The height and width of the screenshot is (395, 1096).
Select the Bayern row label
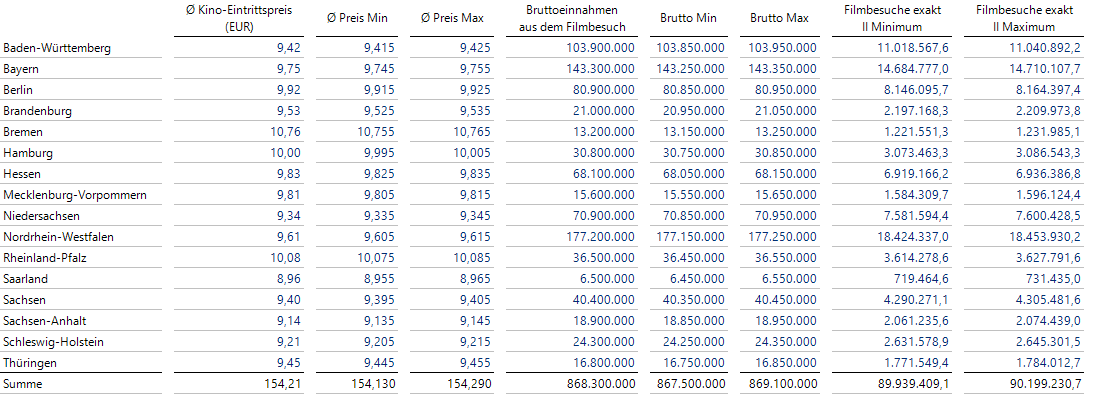[21, 69]
